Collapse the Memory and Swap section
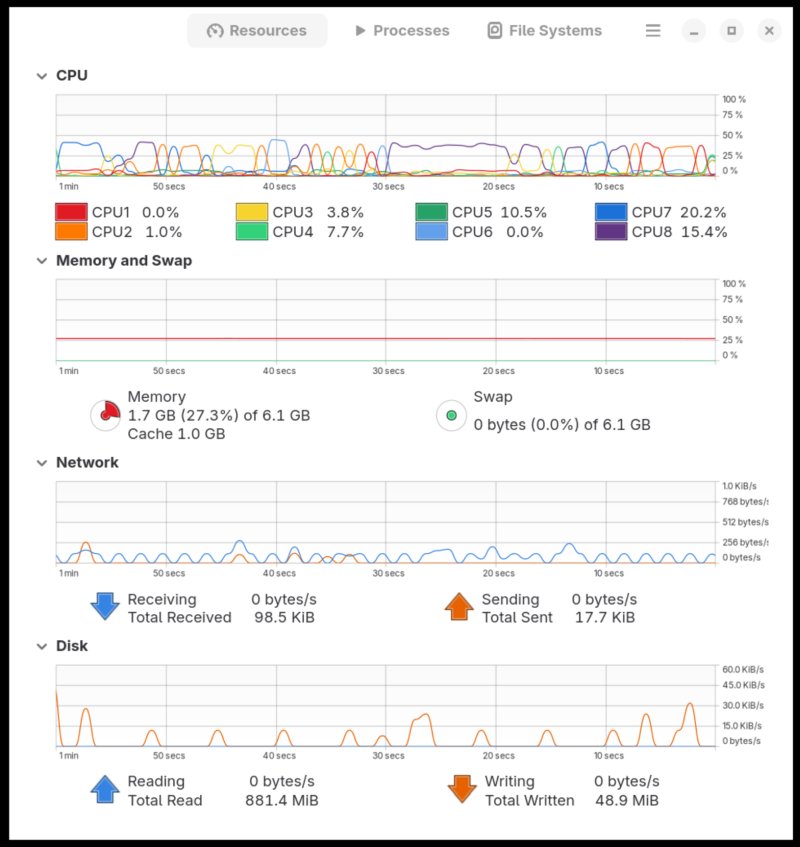 (41, 261)
